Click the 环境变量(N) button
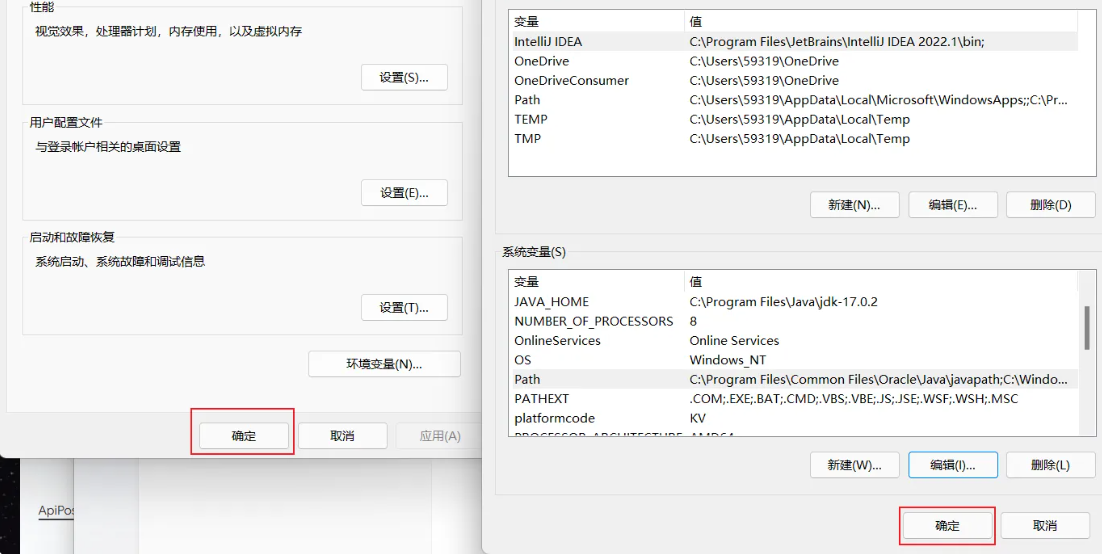 coord(384,364)
